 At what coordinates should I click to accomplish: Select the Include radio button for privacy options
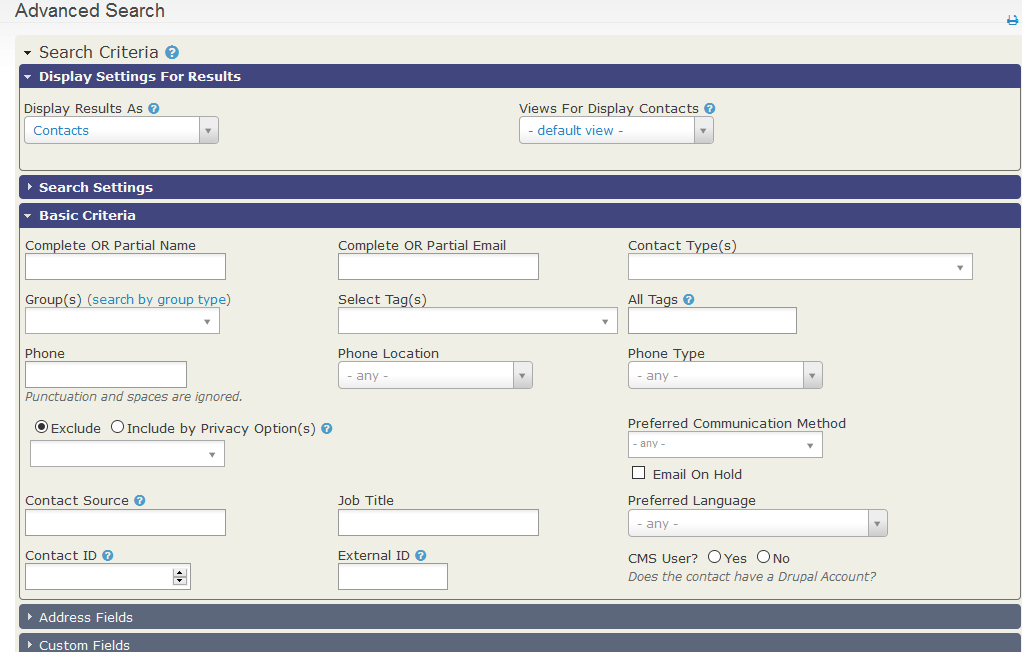pyautogui.click(x=116, y=427)
